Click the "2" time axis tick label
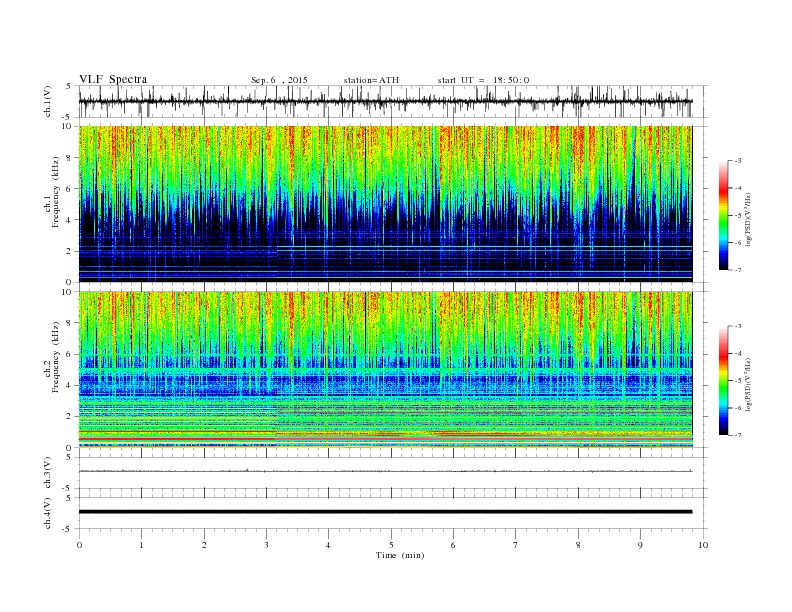Viewport: 792px width, 612px height. click(204, 545)
